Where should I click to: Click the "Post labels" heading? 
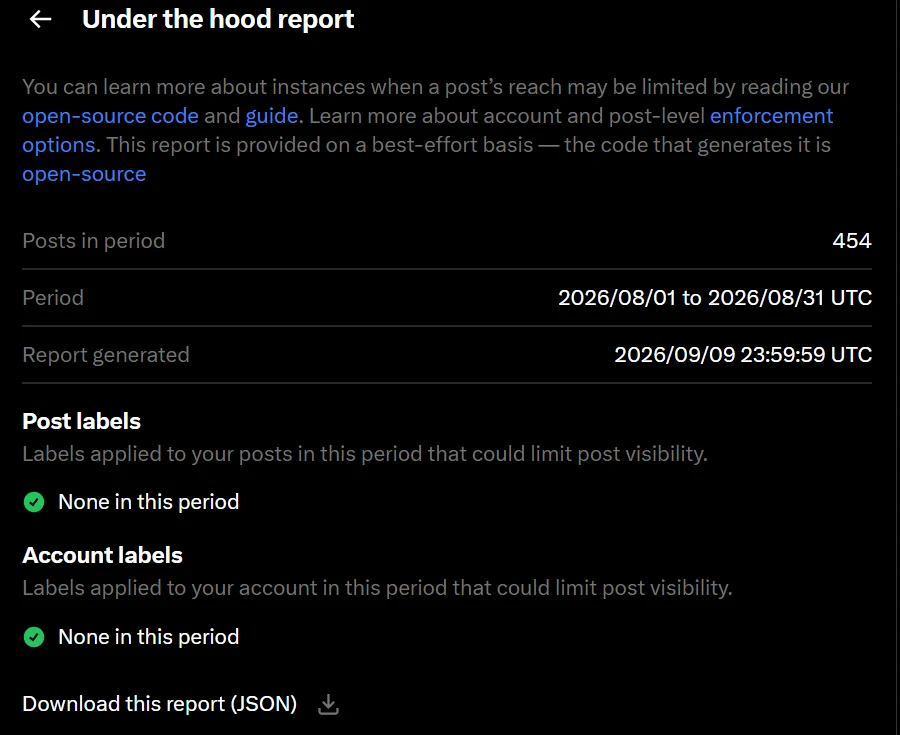click(82, 421)
